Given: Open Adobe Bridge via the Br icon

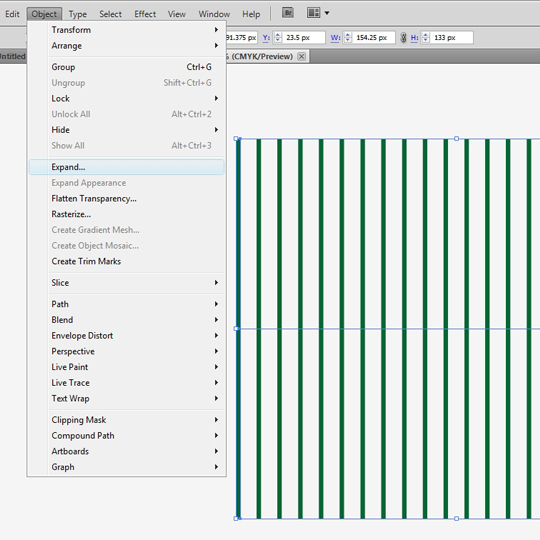Looking at the screenshot, I should [288, 13].
